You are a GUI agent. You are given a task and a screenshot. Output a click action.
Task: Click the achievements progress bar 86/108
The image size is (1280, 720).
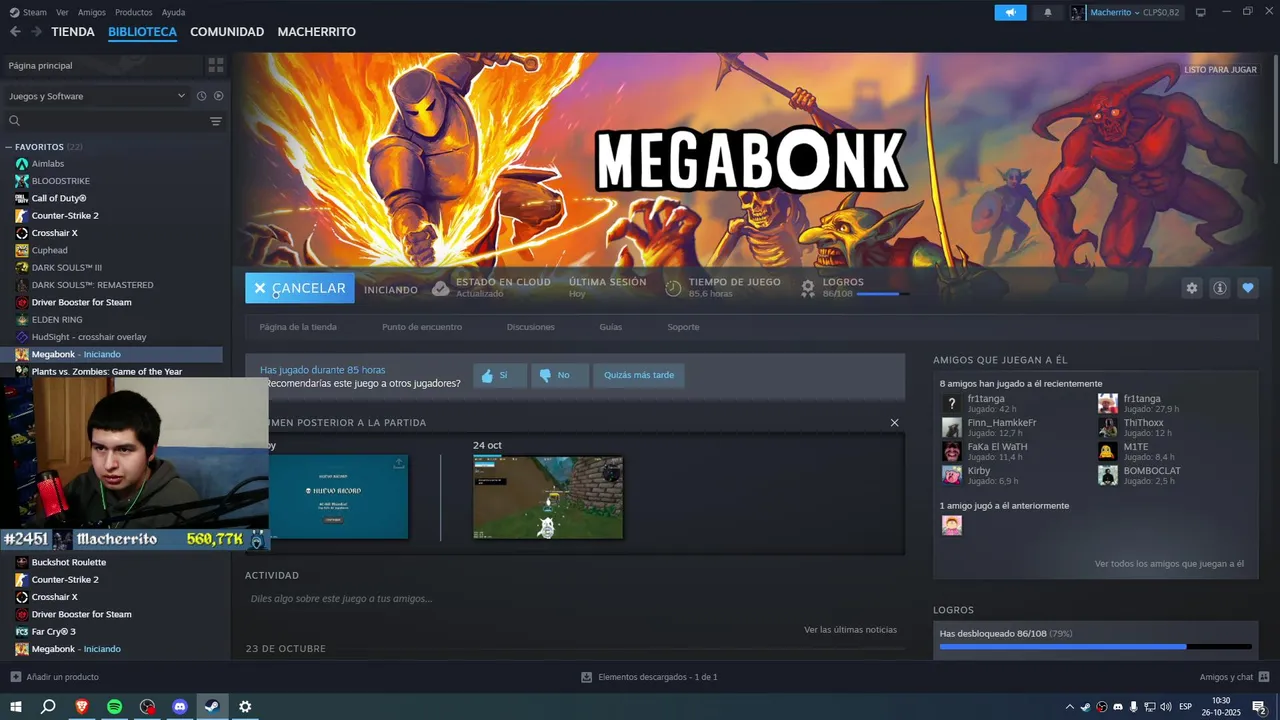tap(883, 294)
